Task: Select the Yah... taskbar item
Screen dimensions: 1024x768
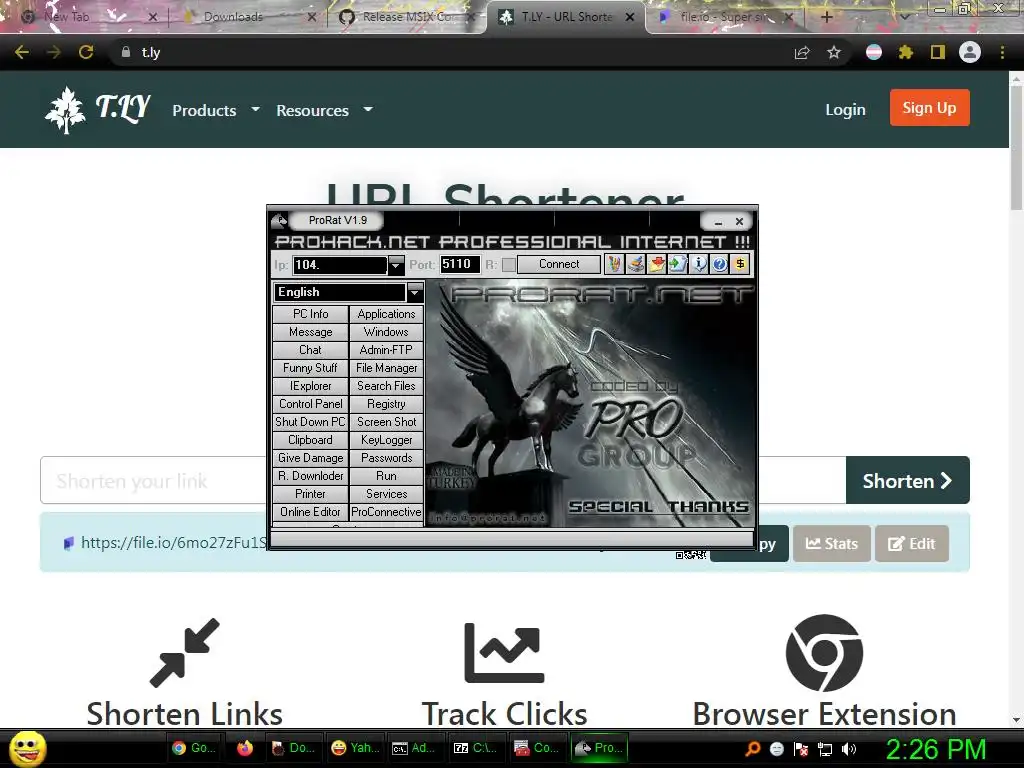Action: tap(355, 748)
